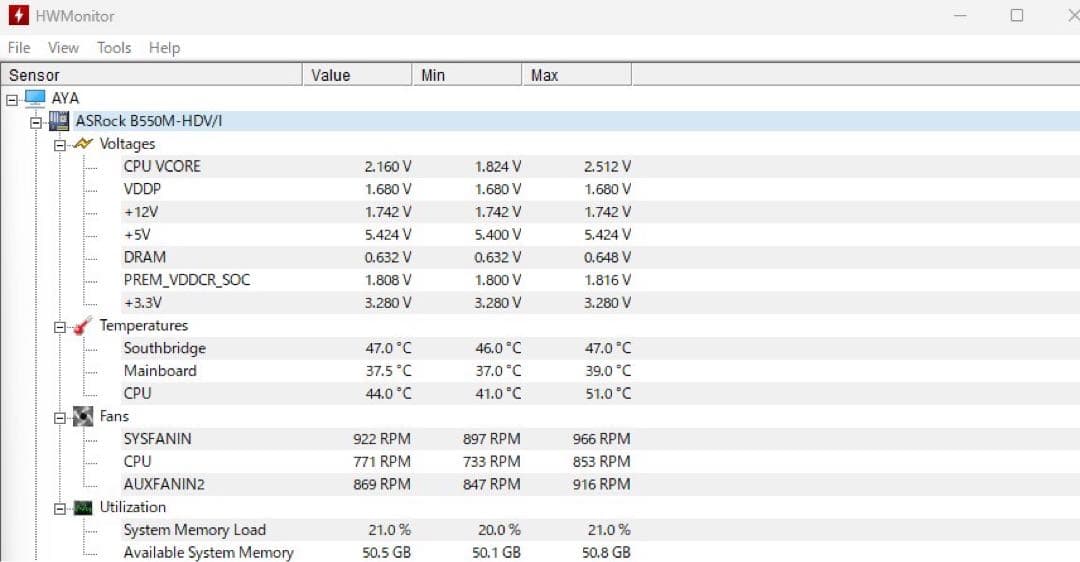Click the 922 RPM SYSFANIN value
Screen dimensions: 1080x562
click(x=382, y=439)
